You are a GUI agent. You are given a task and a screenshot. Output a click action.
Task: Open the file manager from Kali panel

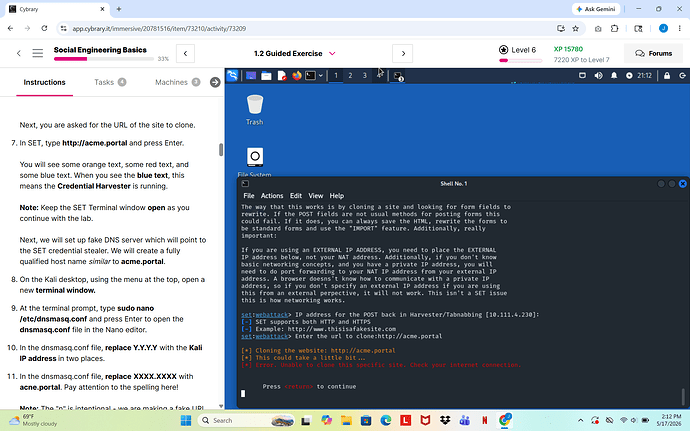point(266,76)
